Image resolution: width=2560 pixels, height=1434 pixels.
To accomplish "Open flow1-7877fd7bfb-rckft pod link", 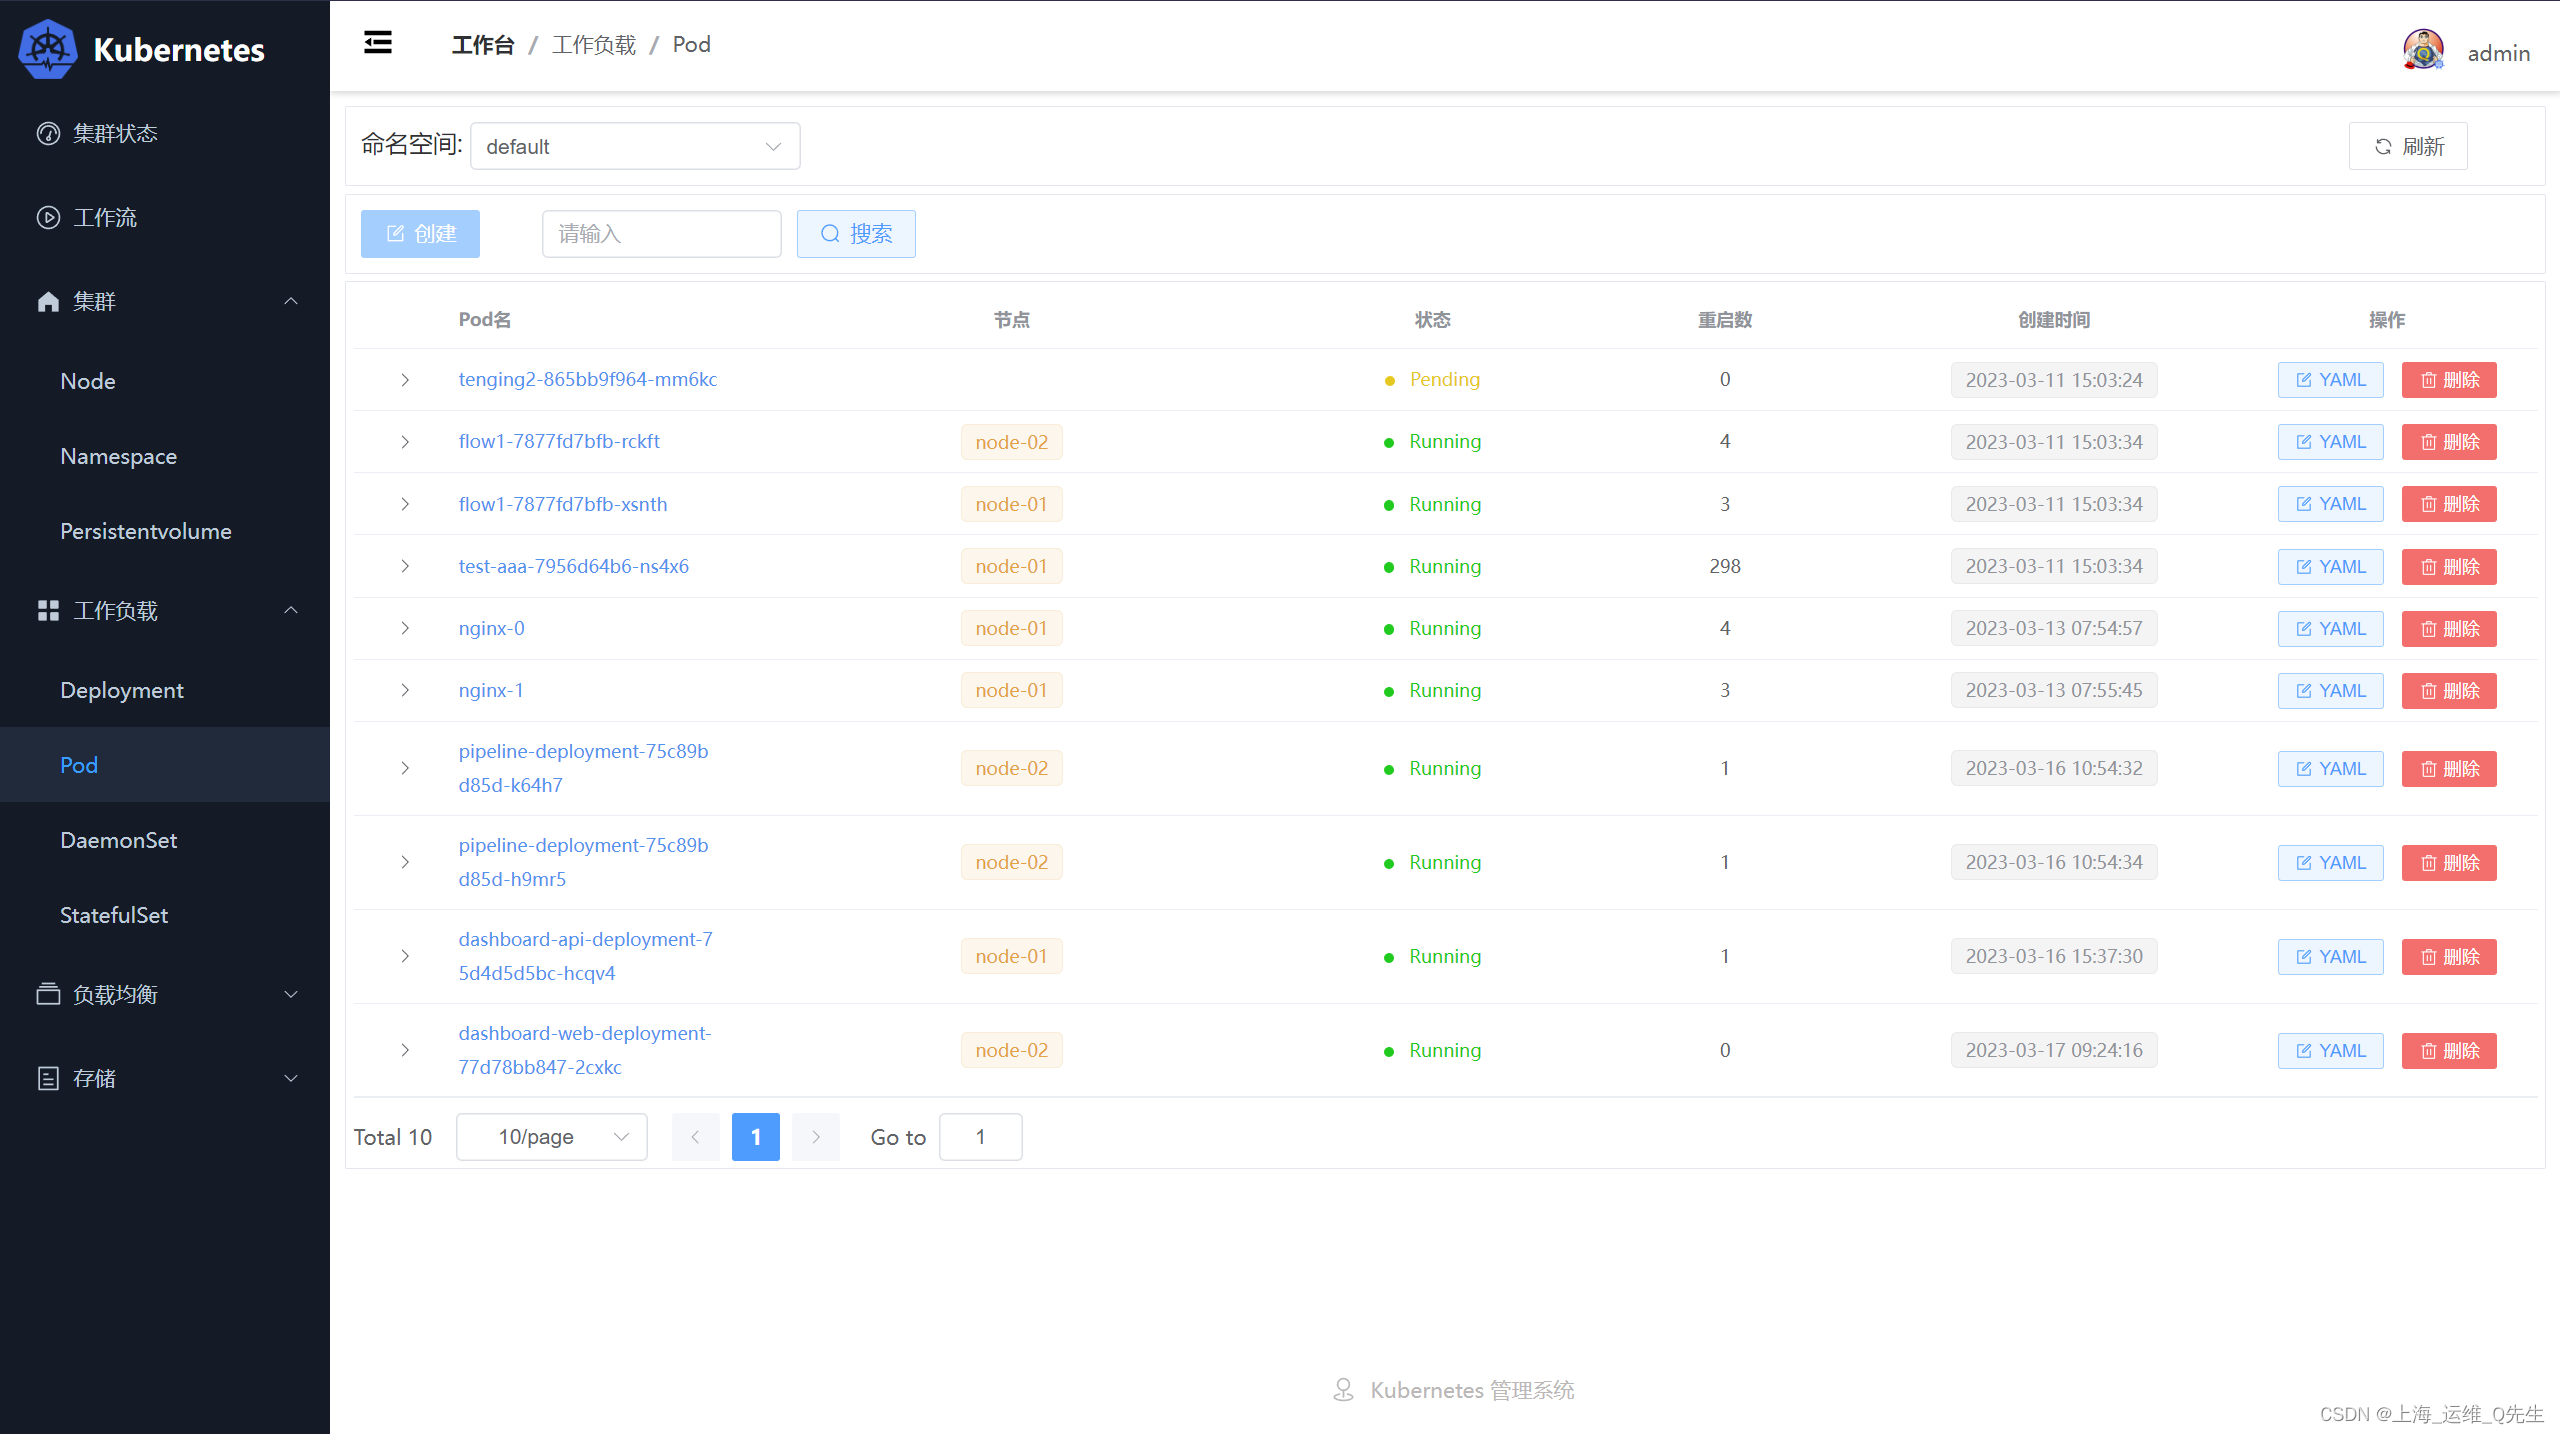I will tap(558, 441).
